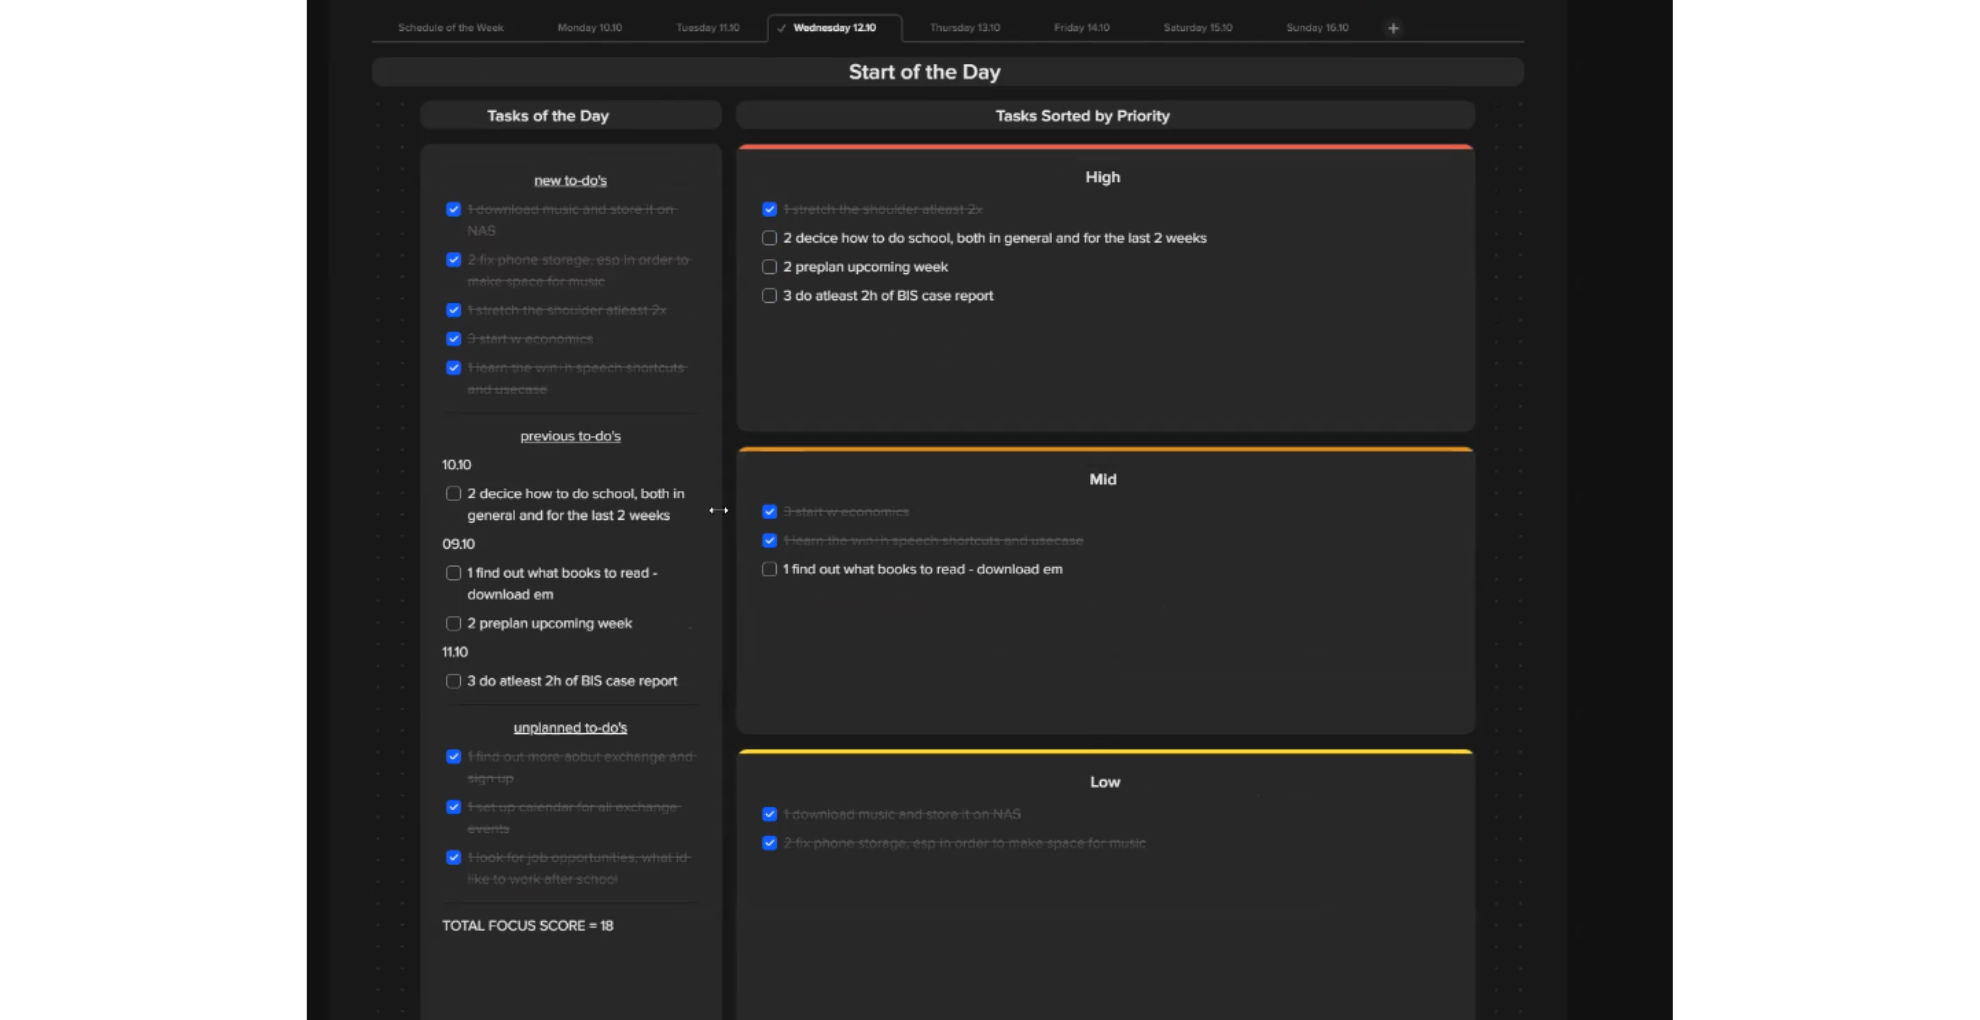Check 'find out what books to read' in Mid
Viewport: 1980px width, 1020px height.
point(769,570)
